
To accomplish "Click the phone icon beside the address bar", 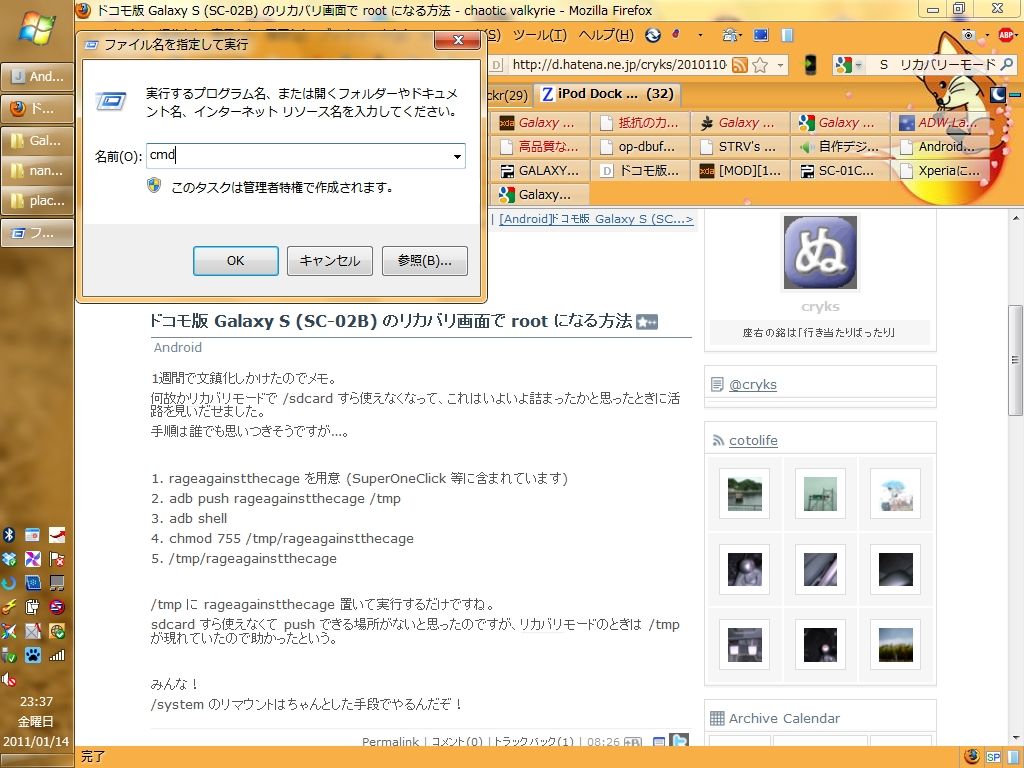I will [810, 65].
